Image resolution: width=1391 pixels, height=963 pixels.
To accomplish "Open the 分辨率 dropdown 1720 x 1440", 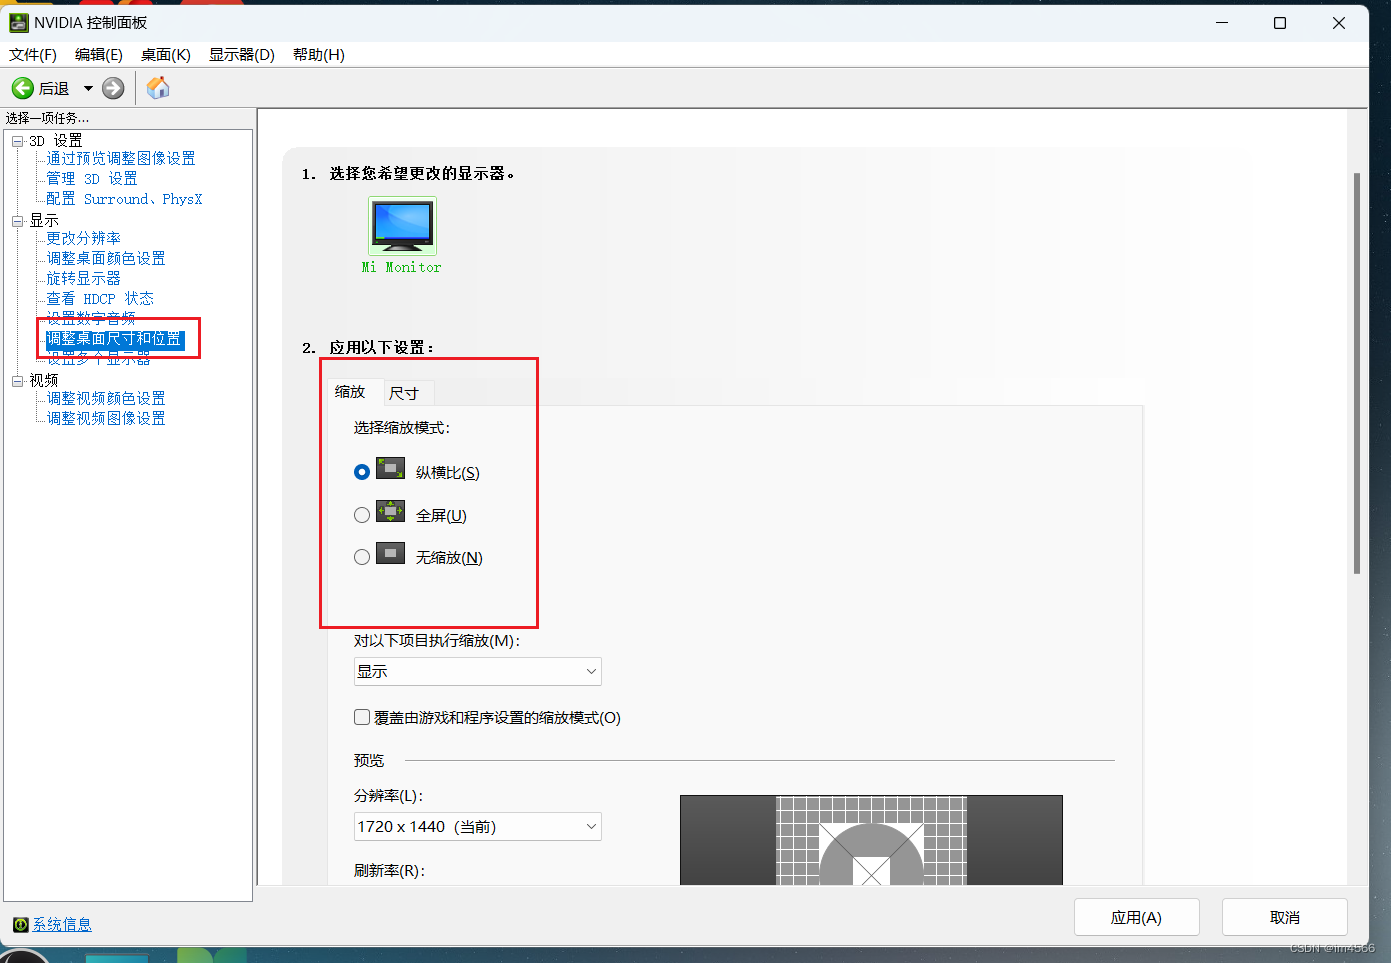I will coord(478,826).
